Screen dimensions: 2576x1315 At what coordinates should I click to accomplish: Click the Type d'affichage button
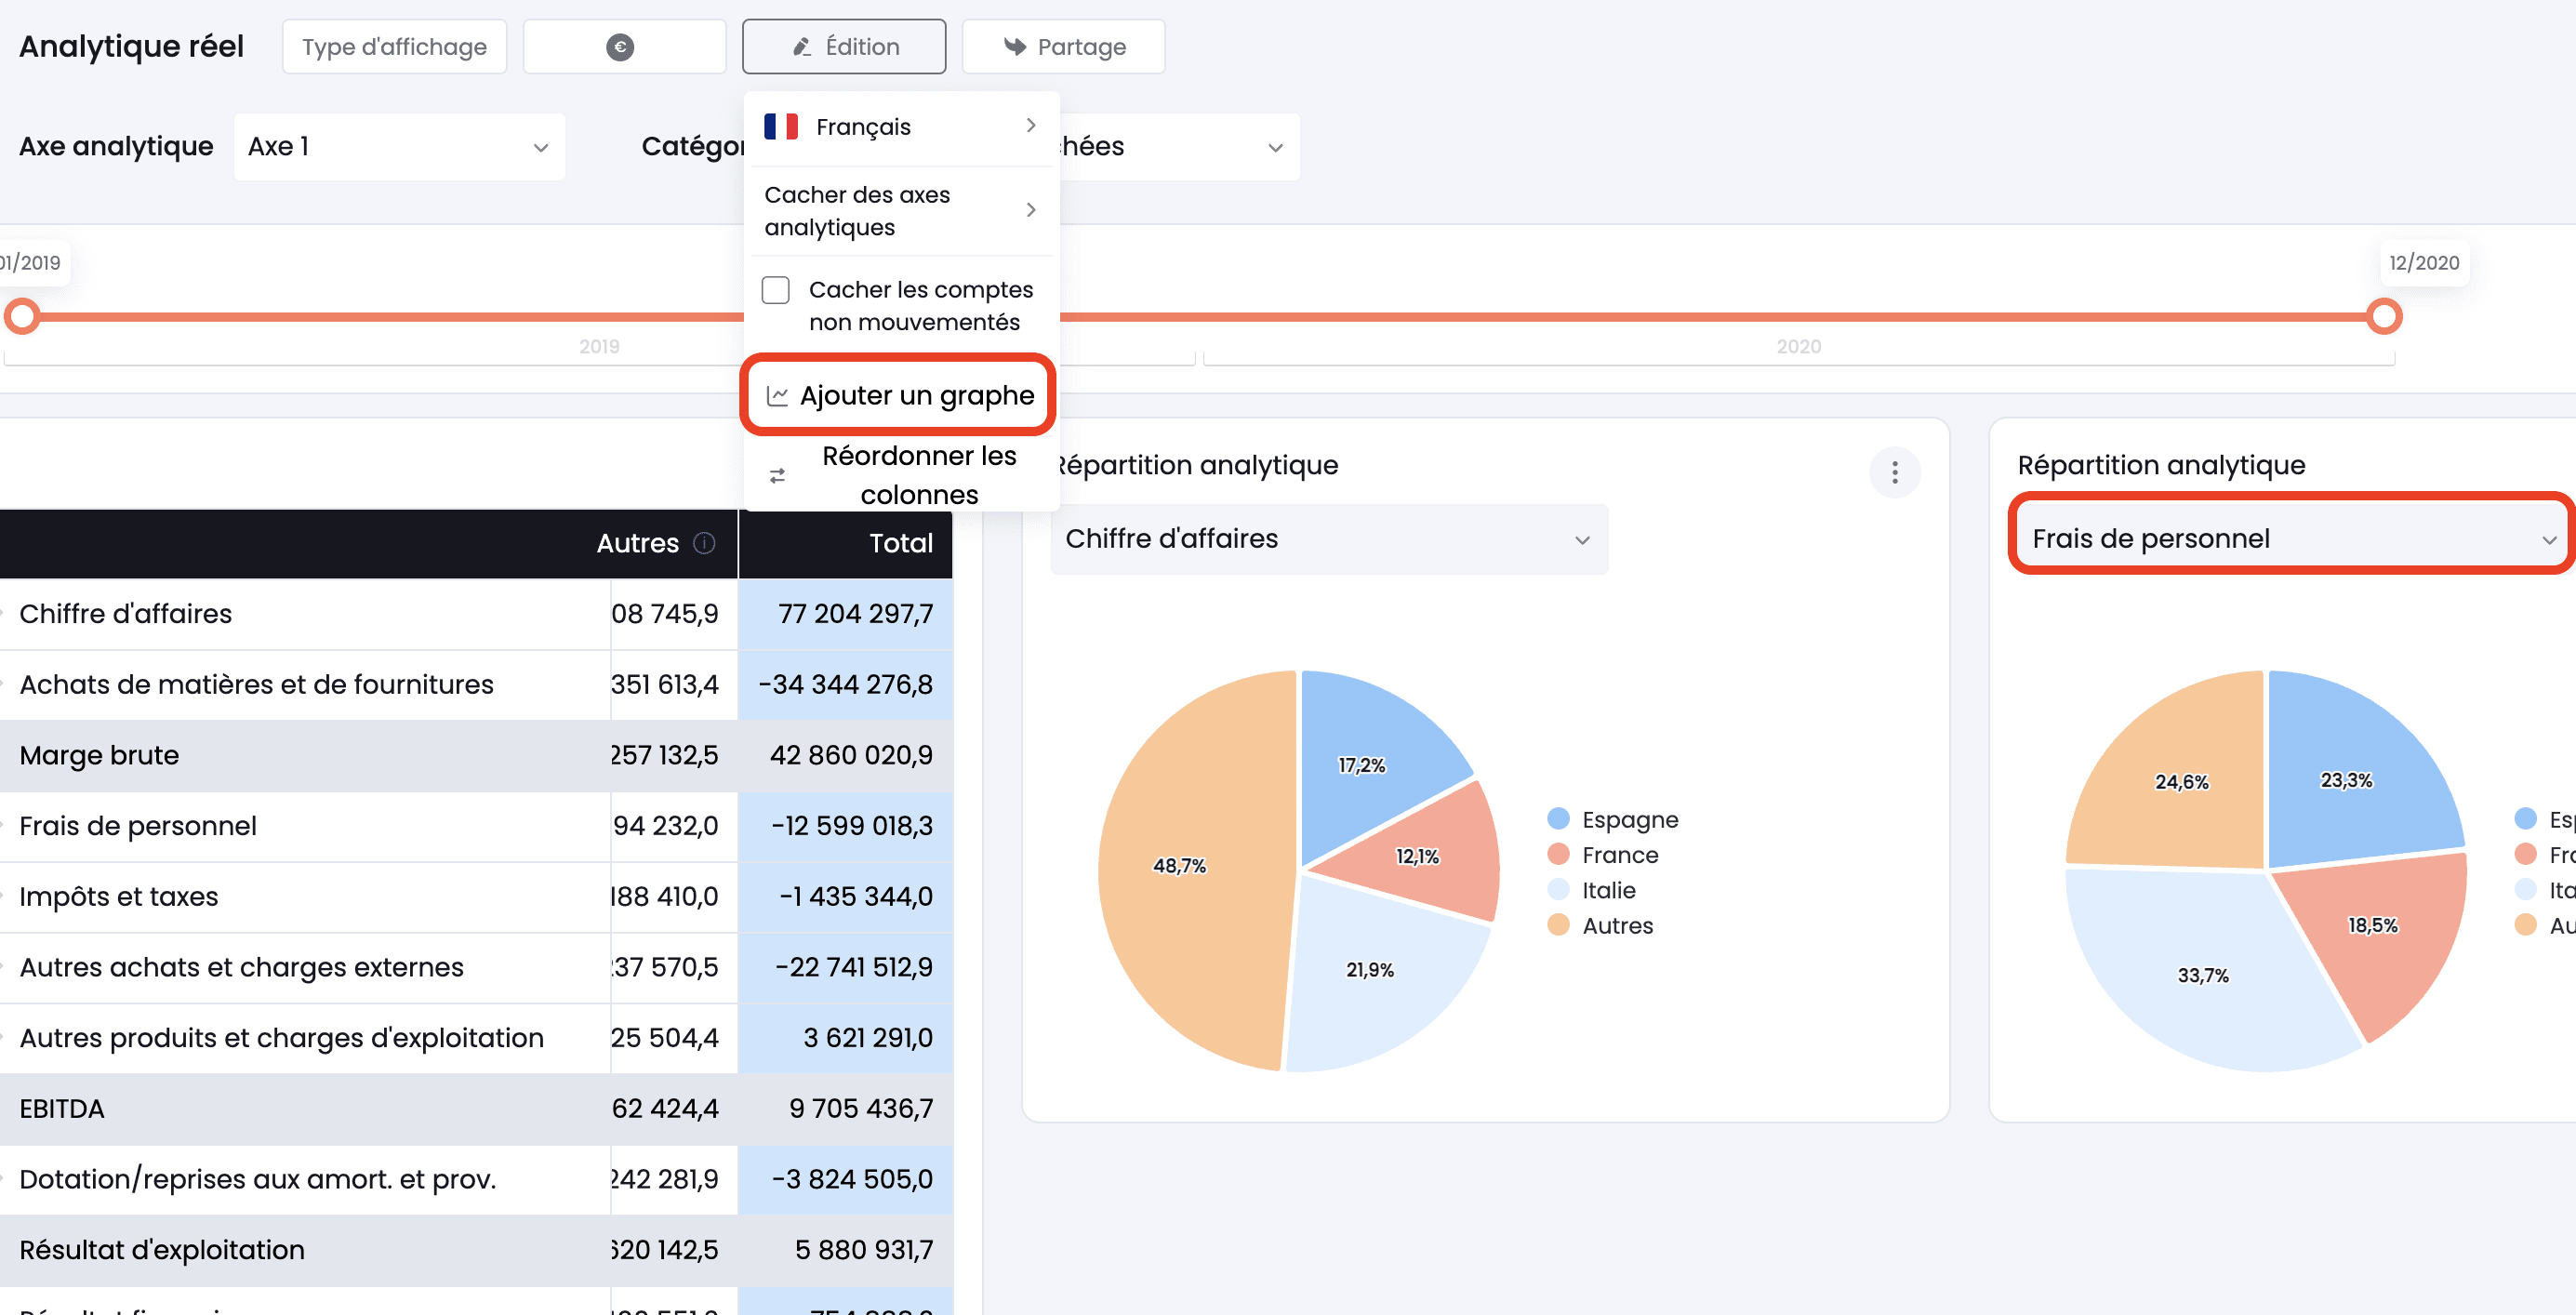pos(394,47)
